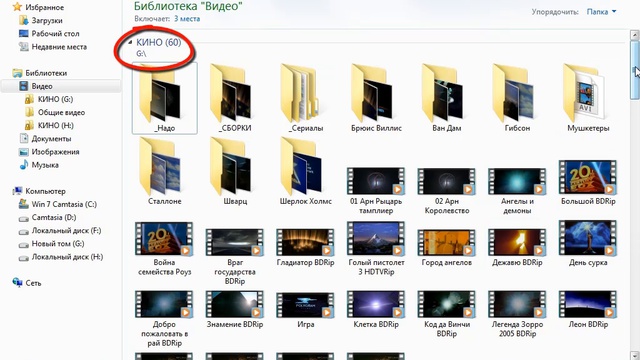Open the Мушкетеры folder
The height and width of the screenshot is (360, 640).
pos(588,98)
